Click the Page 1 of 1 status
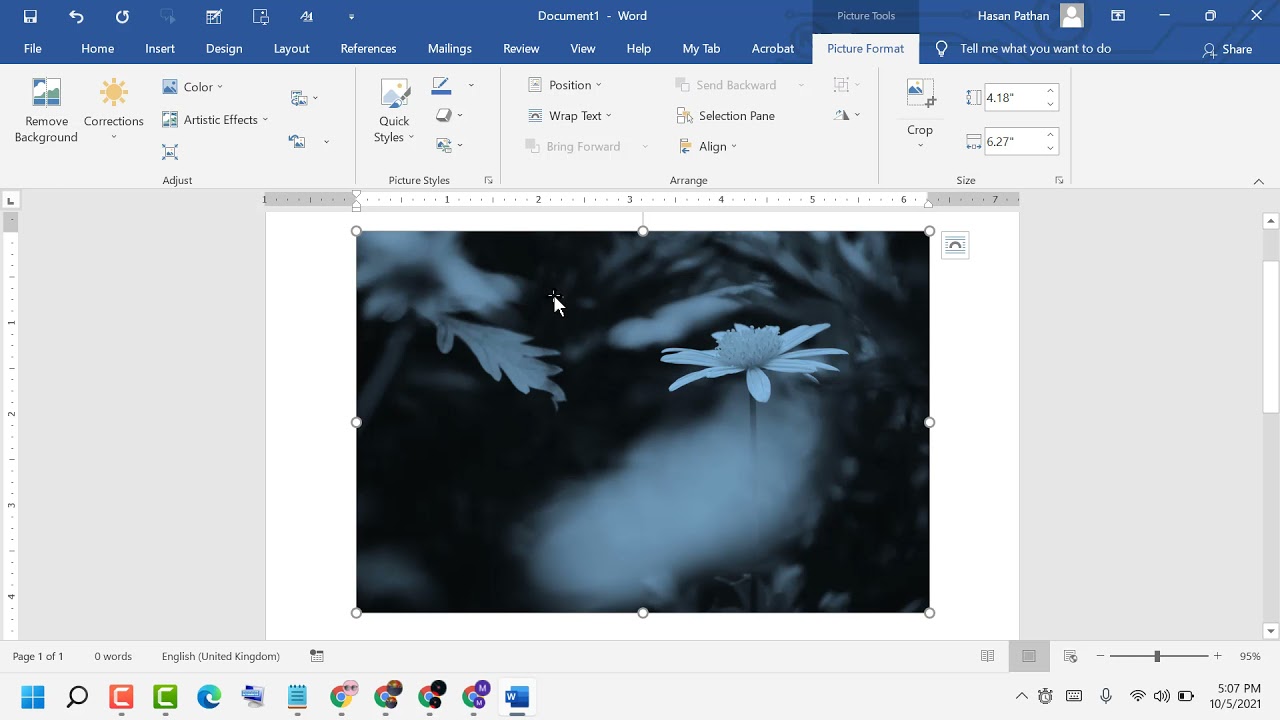Viewport: 1280px width, 720px height. [38, 656]
